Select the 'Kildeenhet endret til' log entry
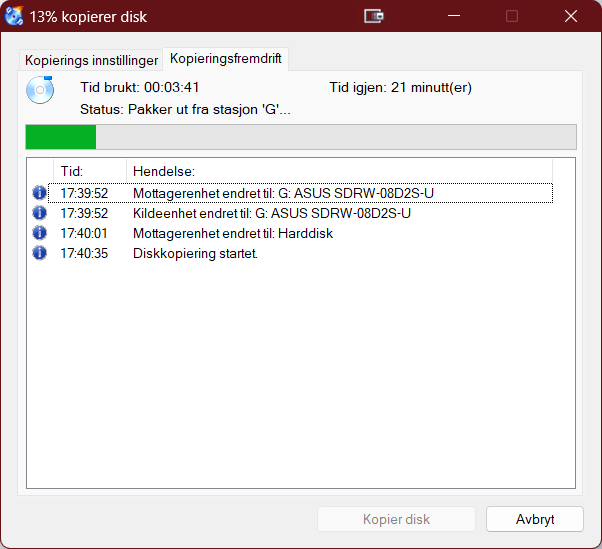 click(271, 213)
